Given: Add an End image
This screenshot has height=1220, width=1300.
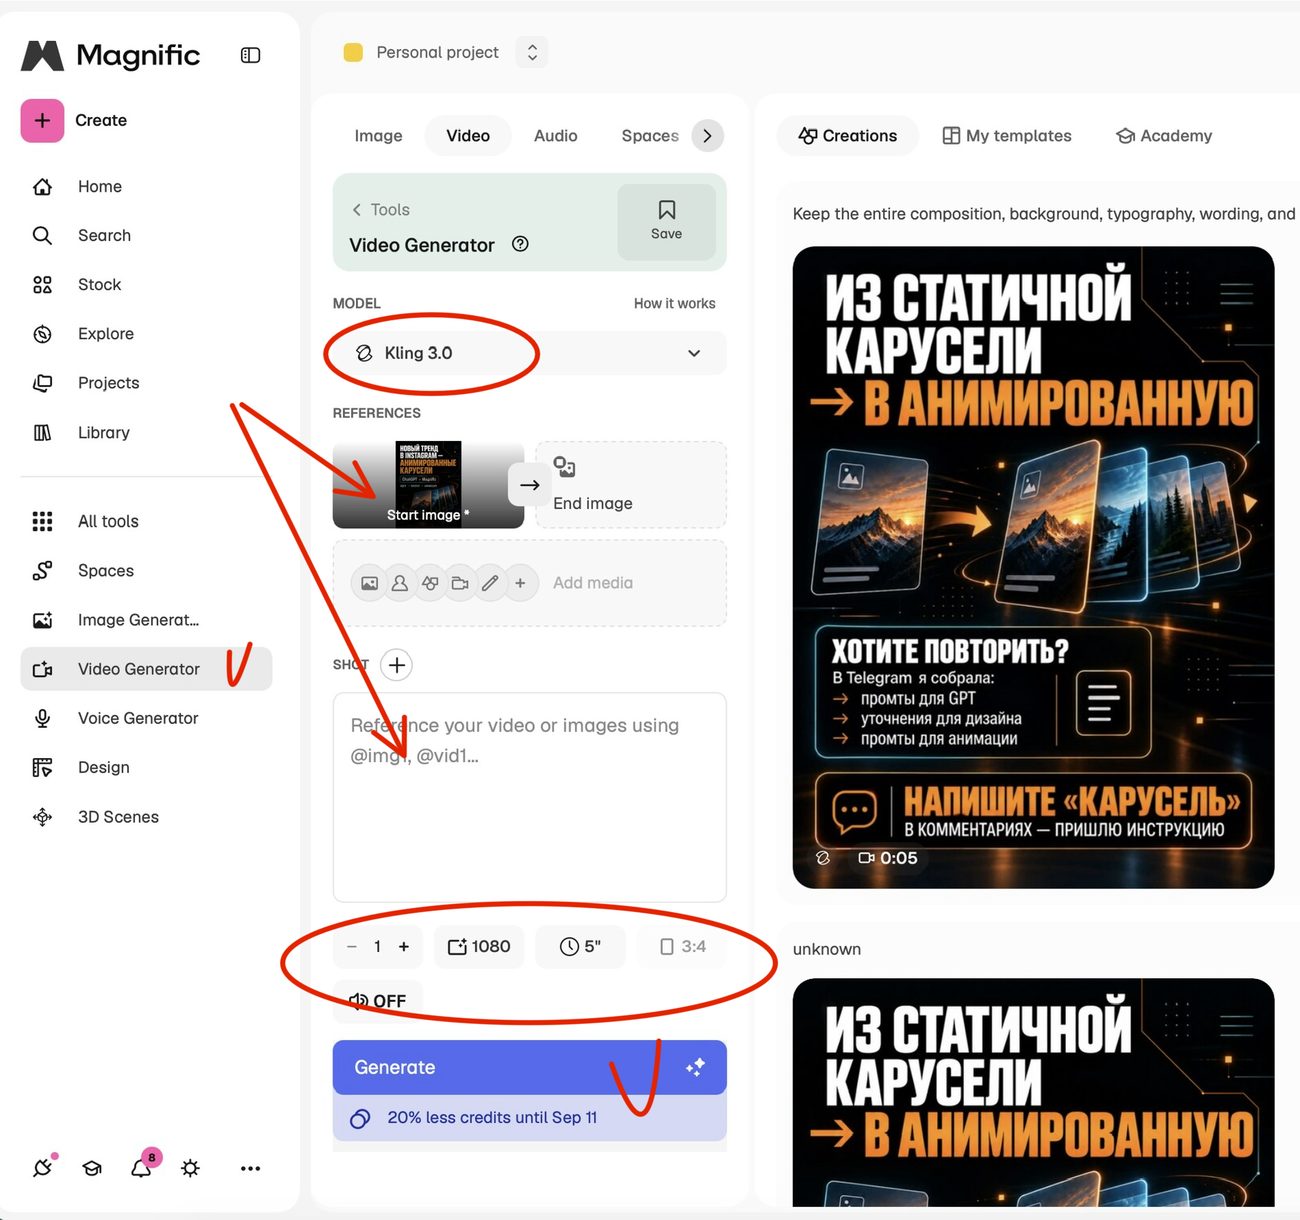Looking at the screenshot, I should pos(631,485).
